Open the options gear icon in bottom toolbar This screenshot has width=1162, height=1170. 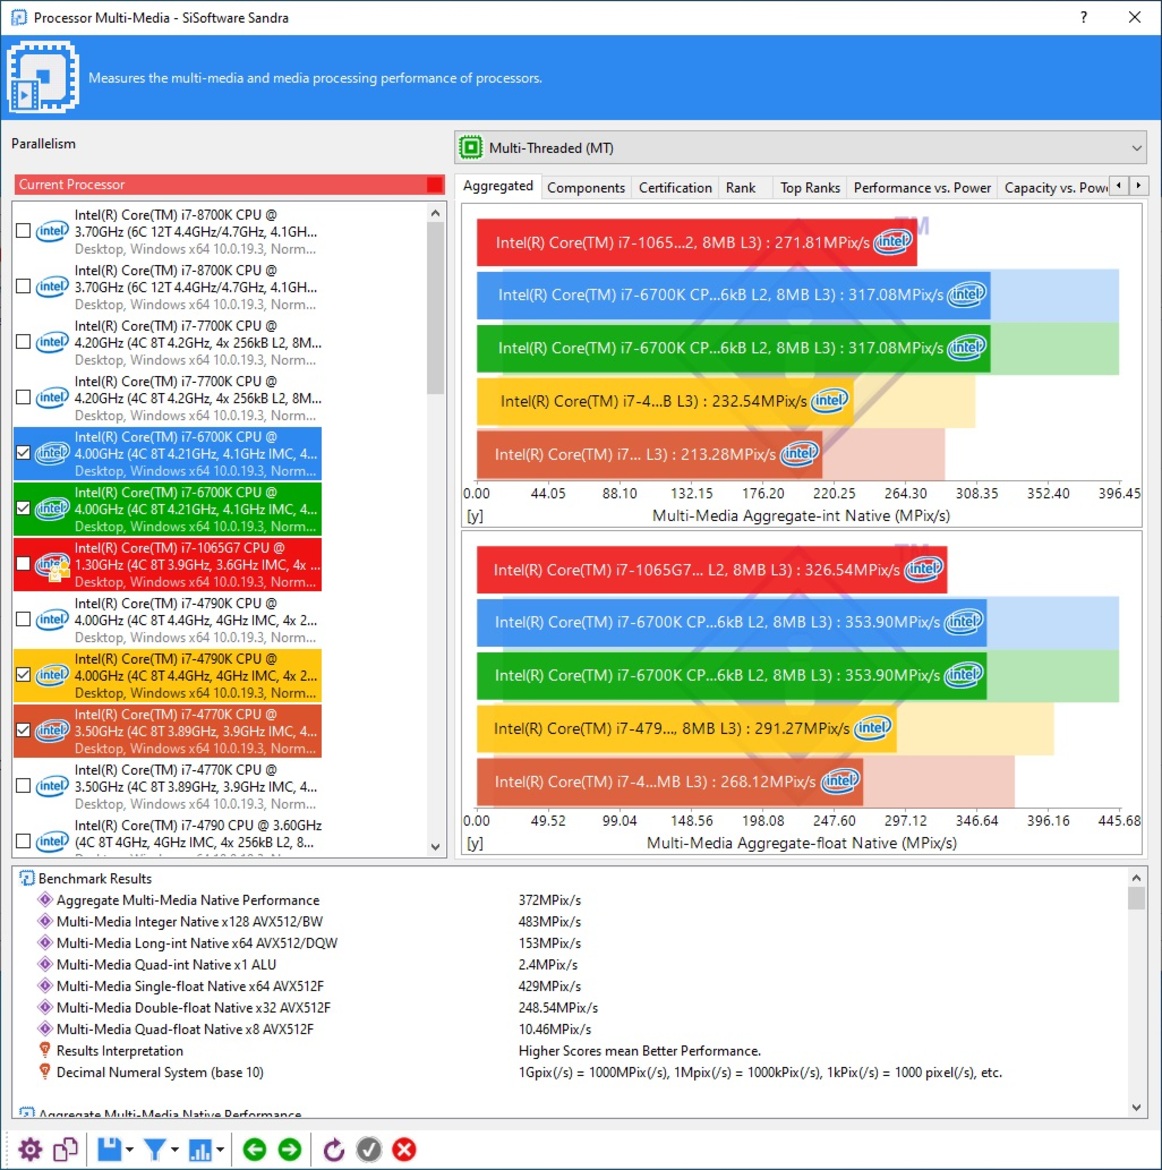[30, 1149]
